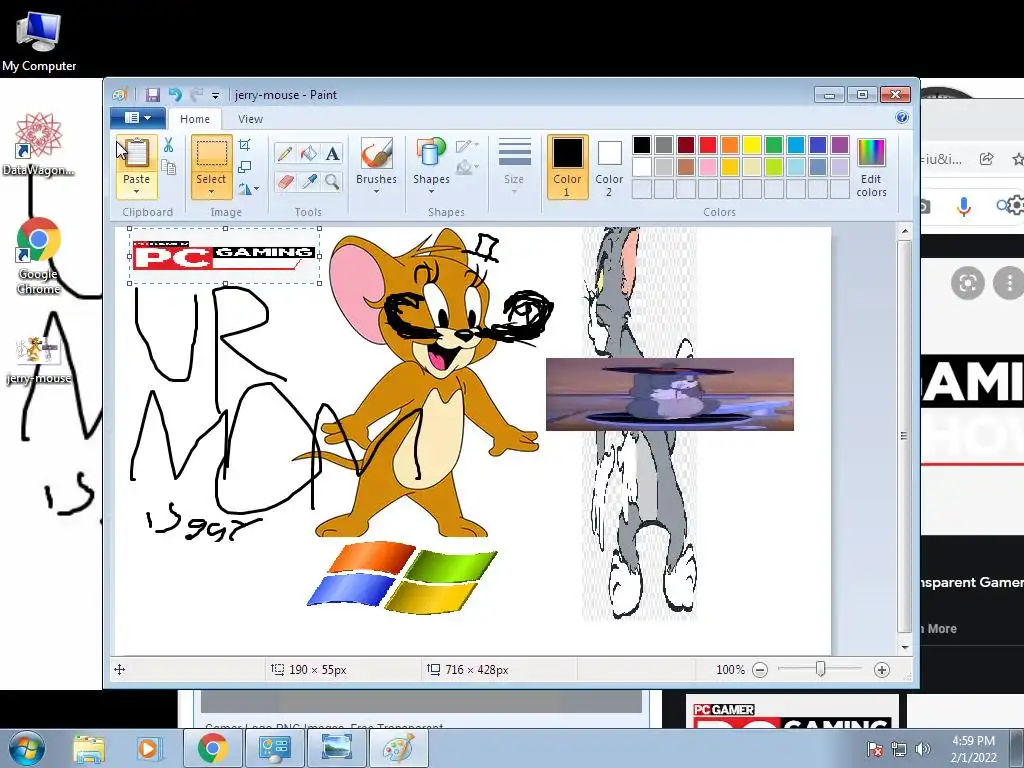Click the PC Gaming logo selection on canvas
This screenshot has height=768, width=1024.
point(224,255)
